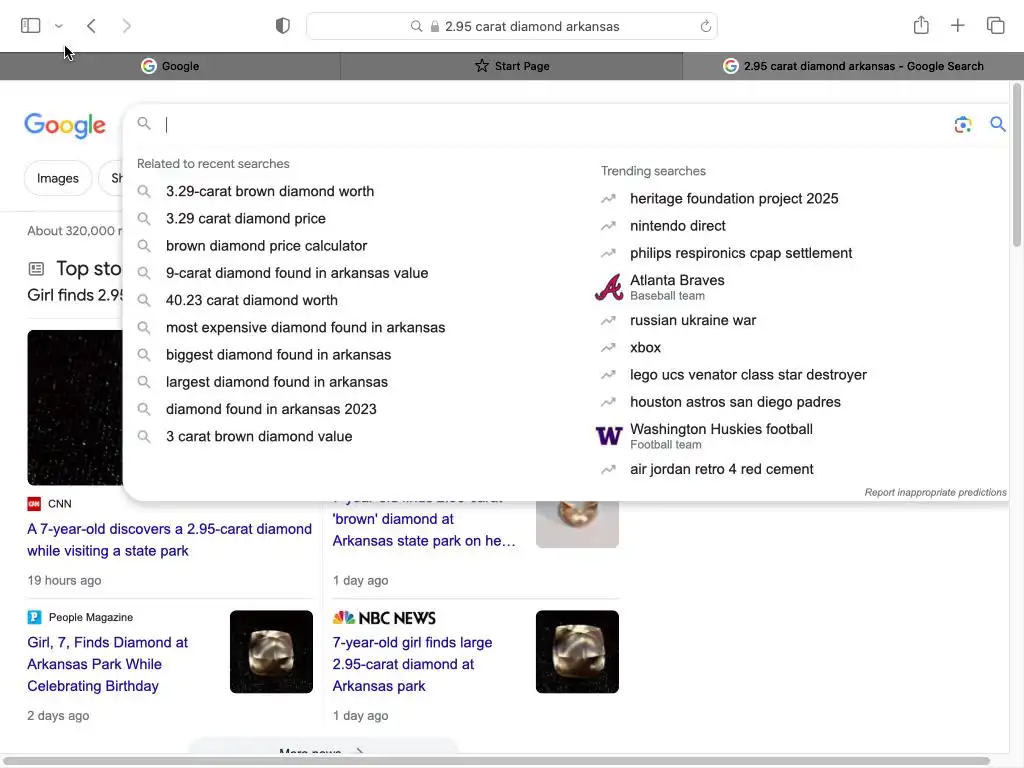
Task: Open trending heritage foundation project 2025
Action: tap(734, 199)
